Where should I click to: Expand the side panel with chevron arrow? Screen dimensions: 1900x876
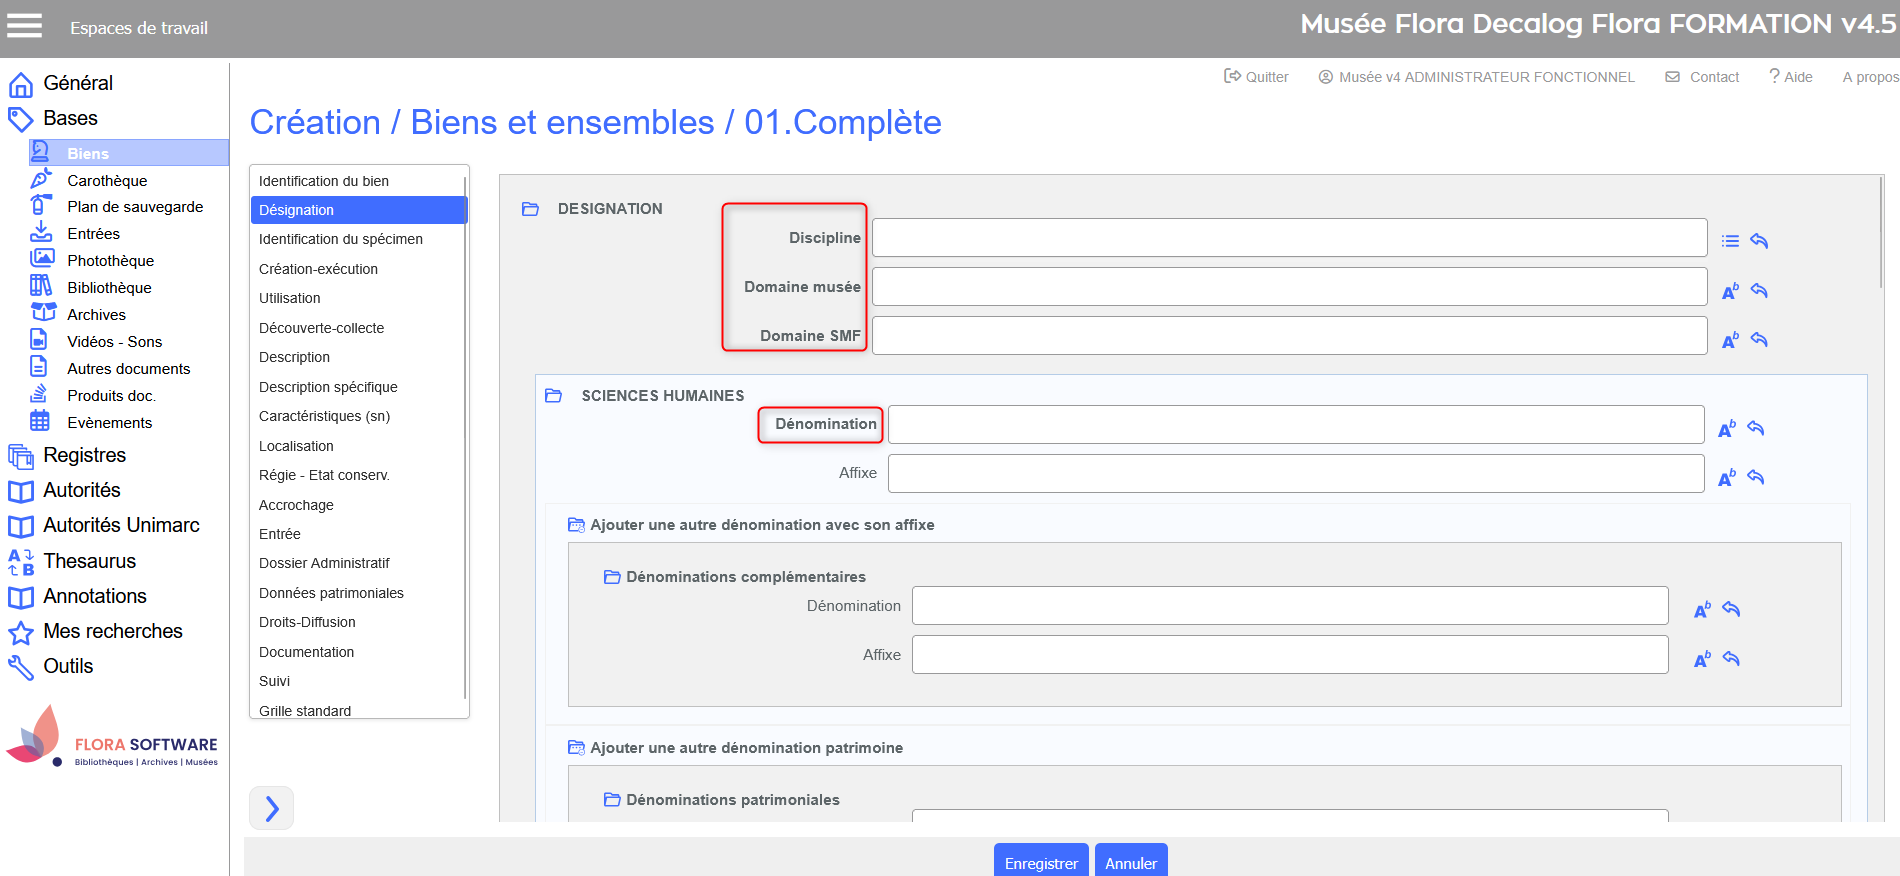pos(271,808)
